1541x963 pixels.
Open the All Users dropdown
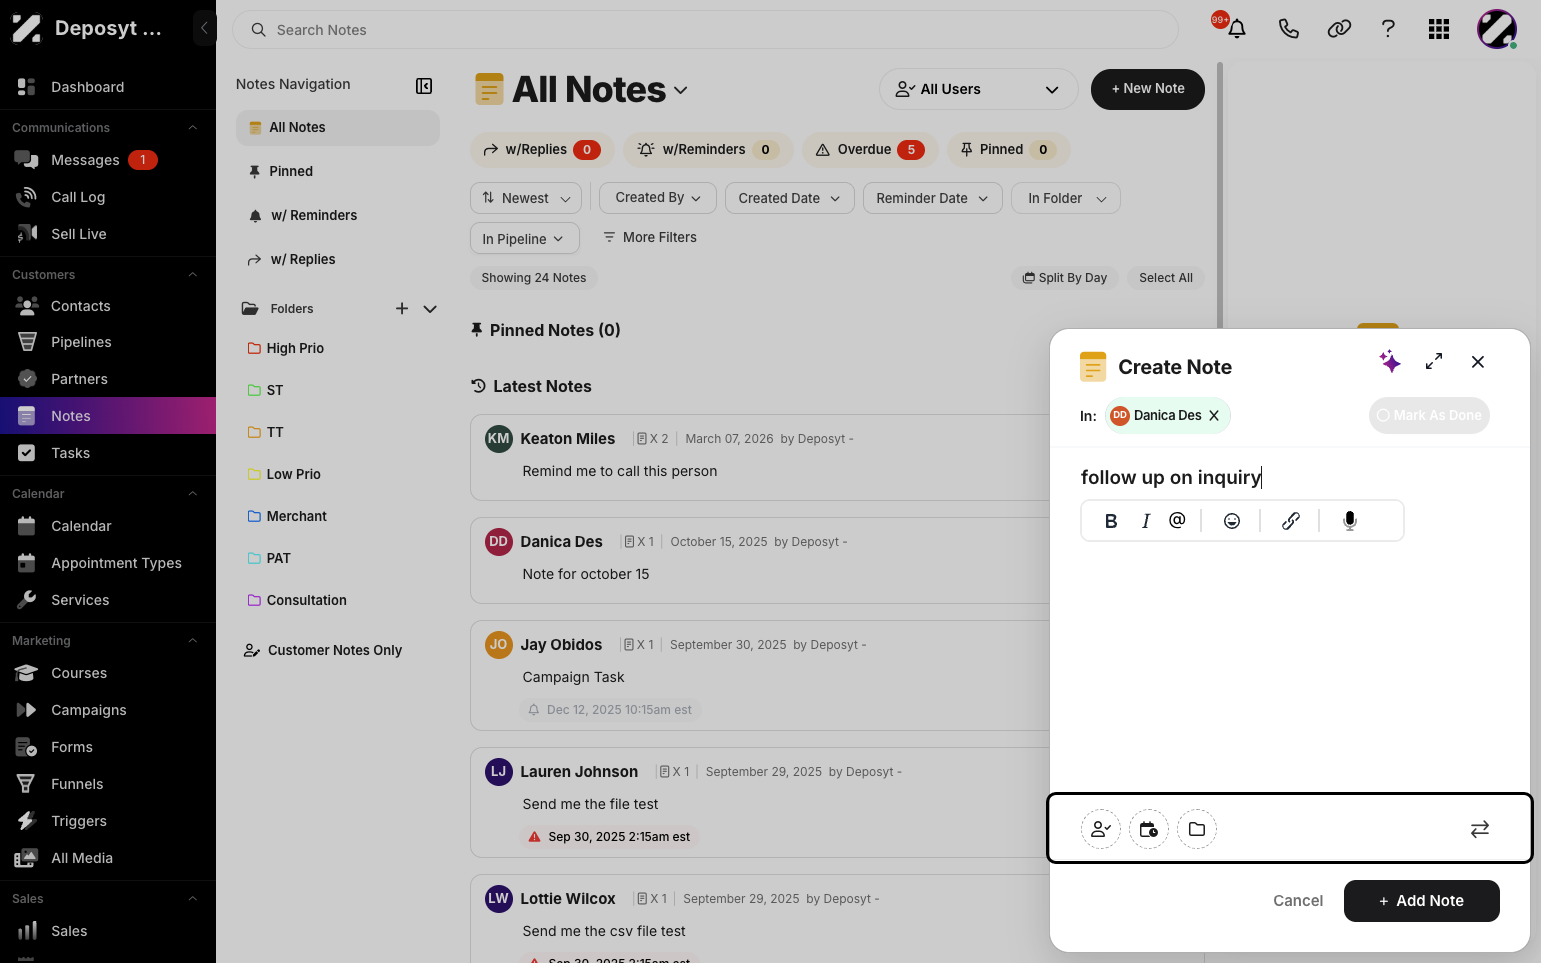pos(978,89)
